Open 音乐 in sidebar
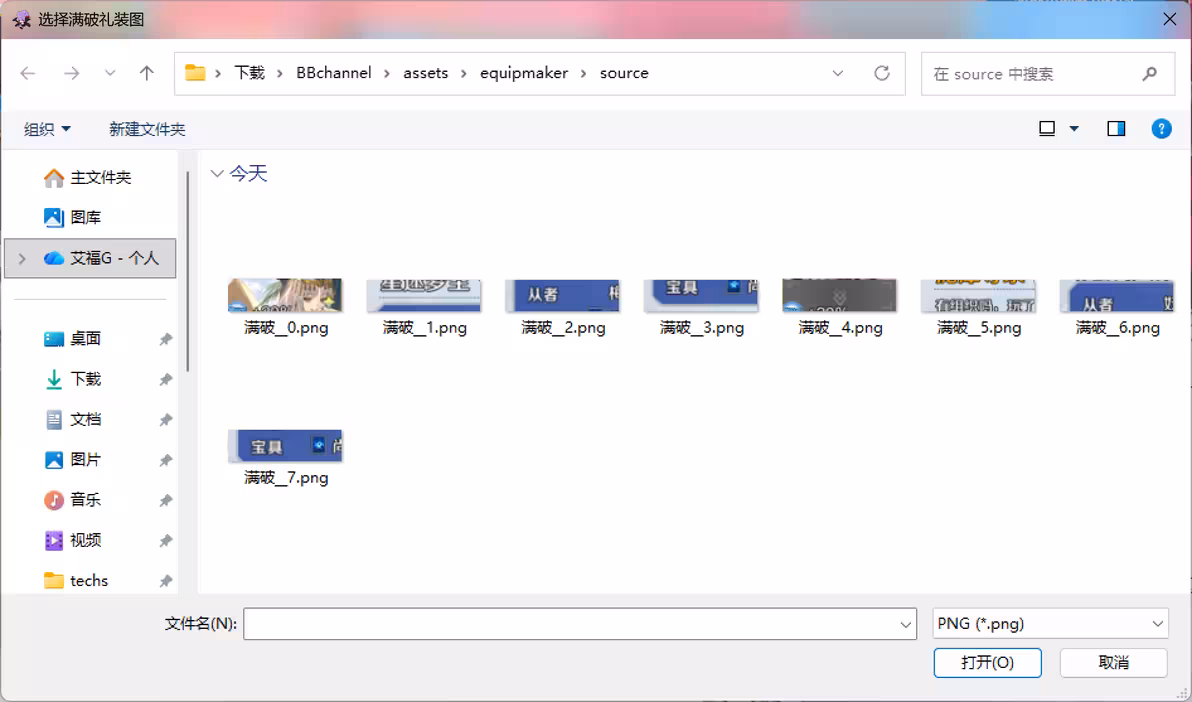Viewport: 1192px width, 702px height. [x=73, y=500]
